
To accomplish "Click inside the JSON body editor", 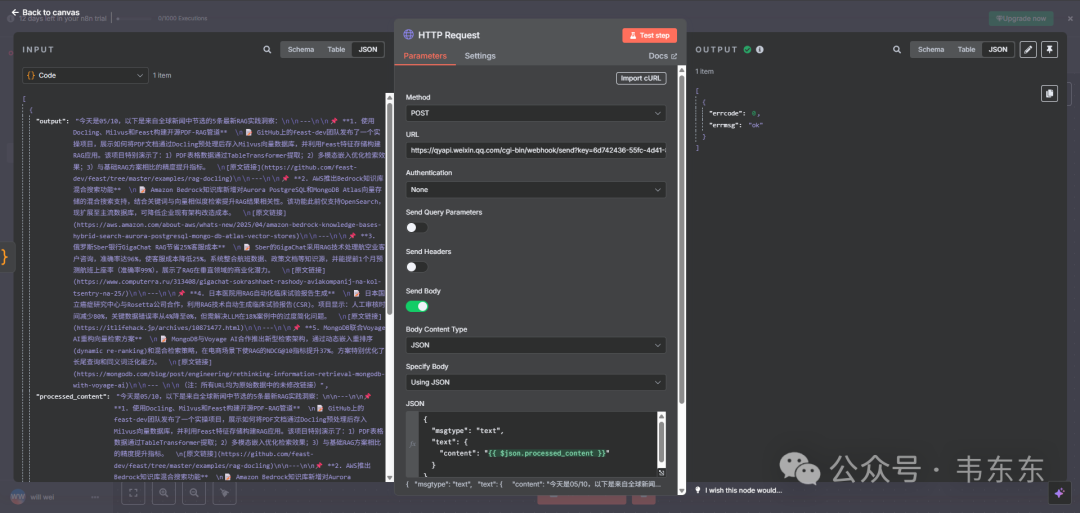I will [537, 444].
